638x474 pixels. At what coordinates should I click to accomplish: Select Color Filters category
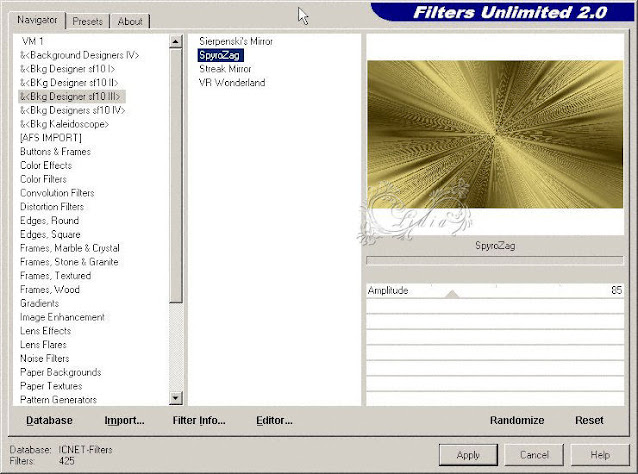(43, 179)
